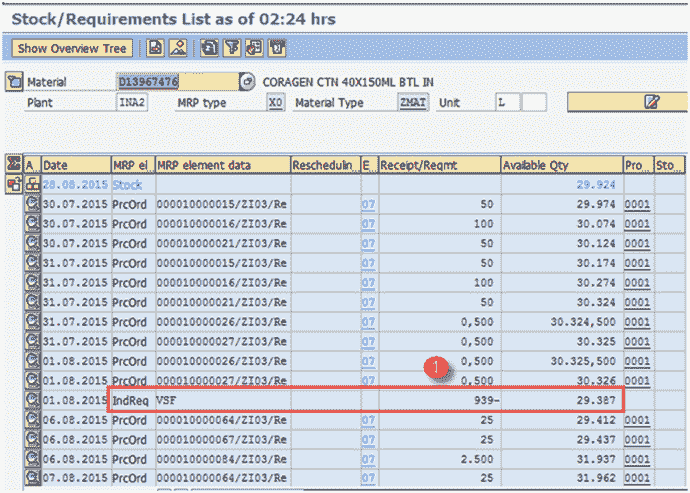Open the search help button next to Material field
The height and width of the screenshot is (493, 690).
[247, 82]
